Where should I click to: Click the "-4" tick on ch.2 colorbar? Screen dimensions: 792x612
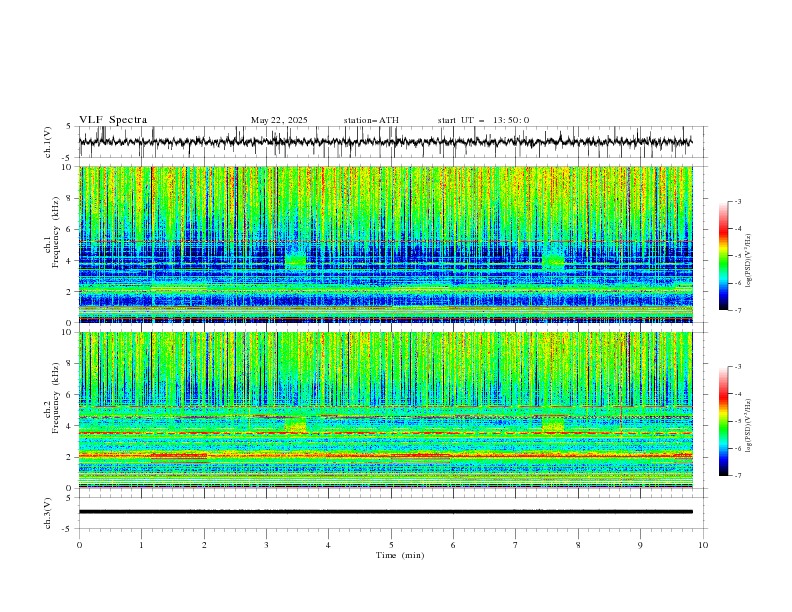pyautogui.click(x=738, y=394)
